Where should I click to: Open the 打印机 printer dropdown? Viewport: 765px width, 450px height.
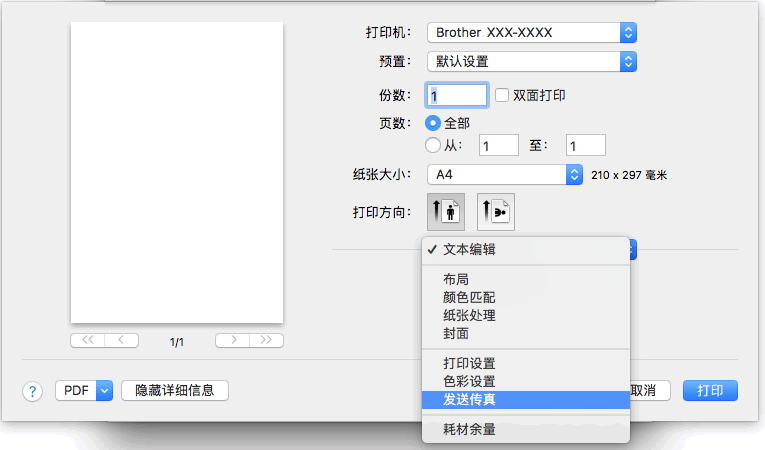[x=531, y=33]
